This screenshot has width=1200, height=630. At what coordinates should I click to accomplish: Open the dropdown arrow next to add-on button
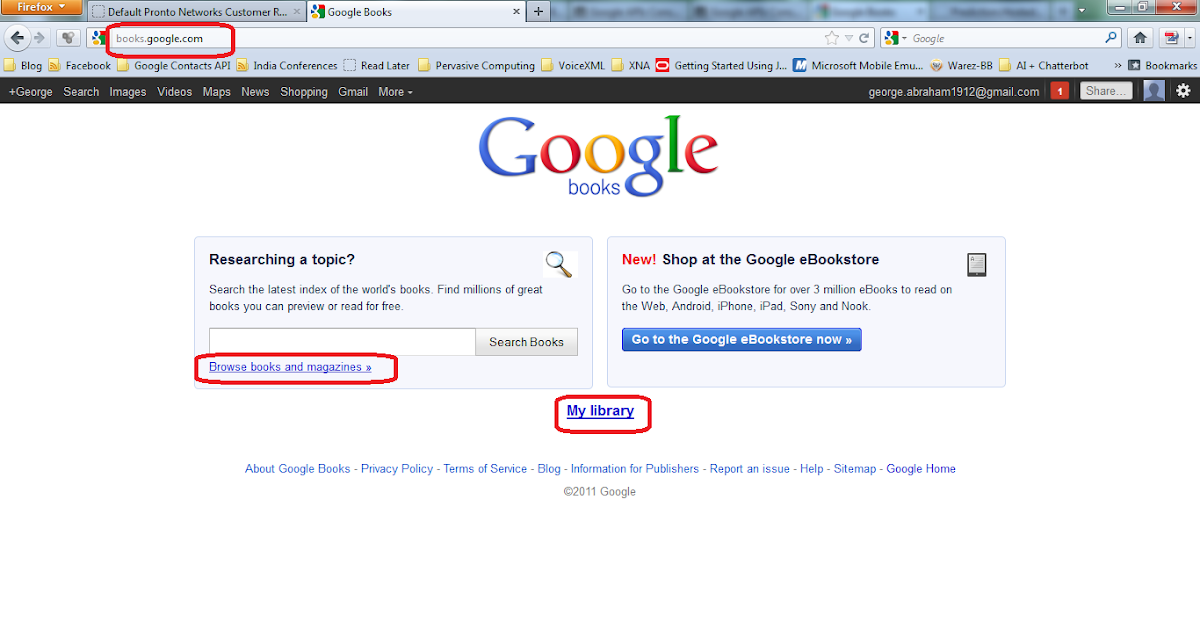(1188, 38)
